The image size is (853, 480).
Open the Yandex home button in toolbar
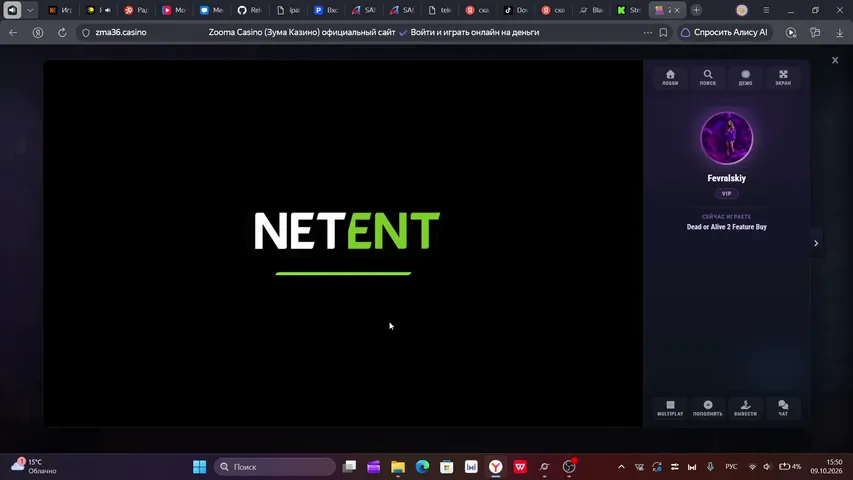click(x=38, y=33)
